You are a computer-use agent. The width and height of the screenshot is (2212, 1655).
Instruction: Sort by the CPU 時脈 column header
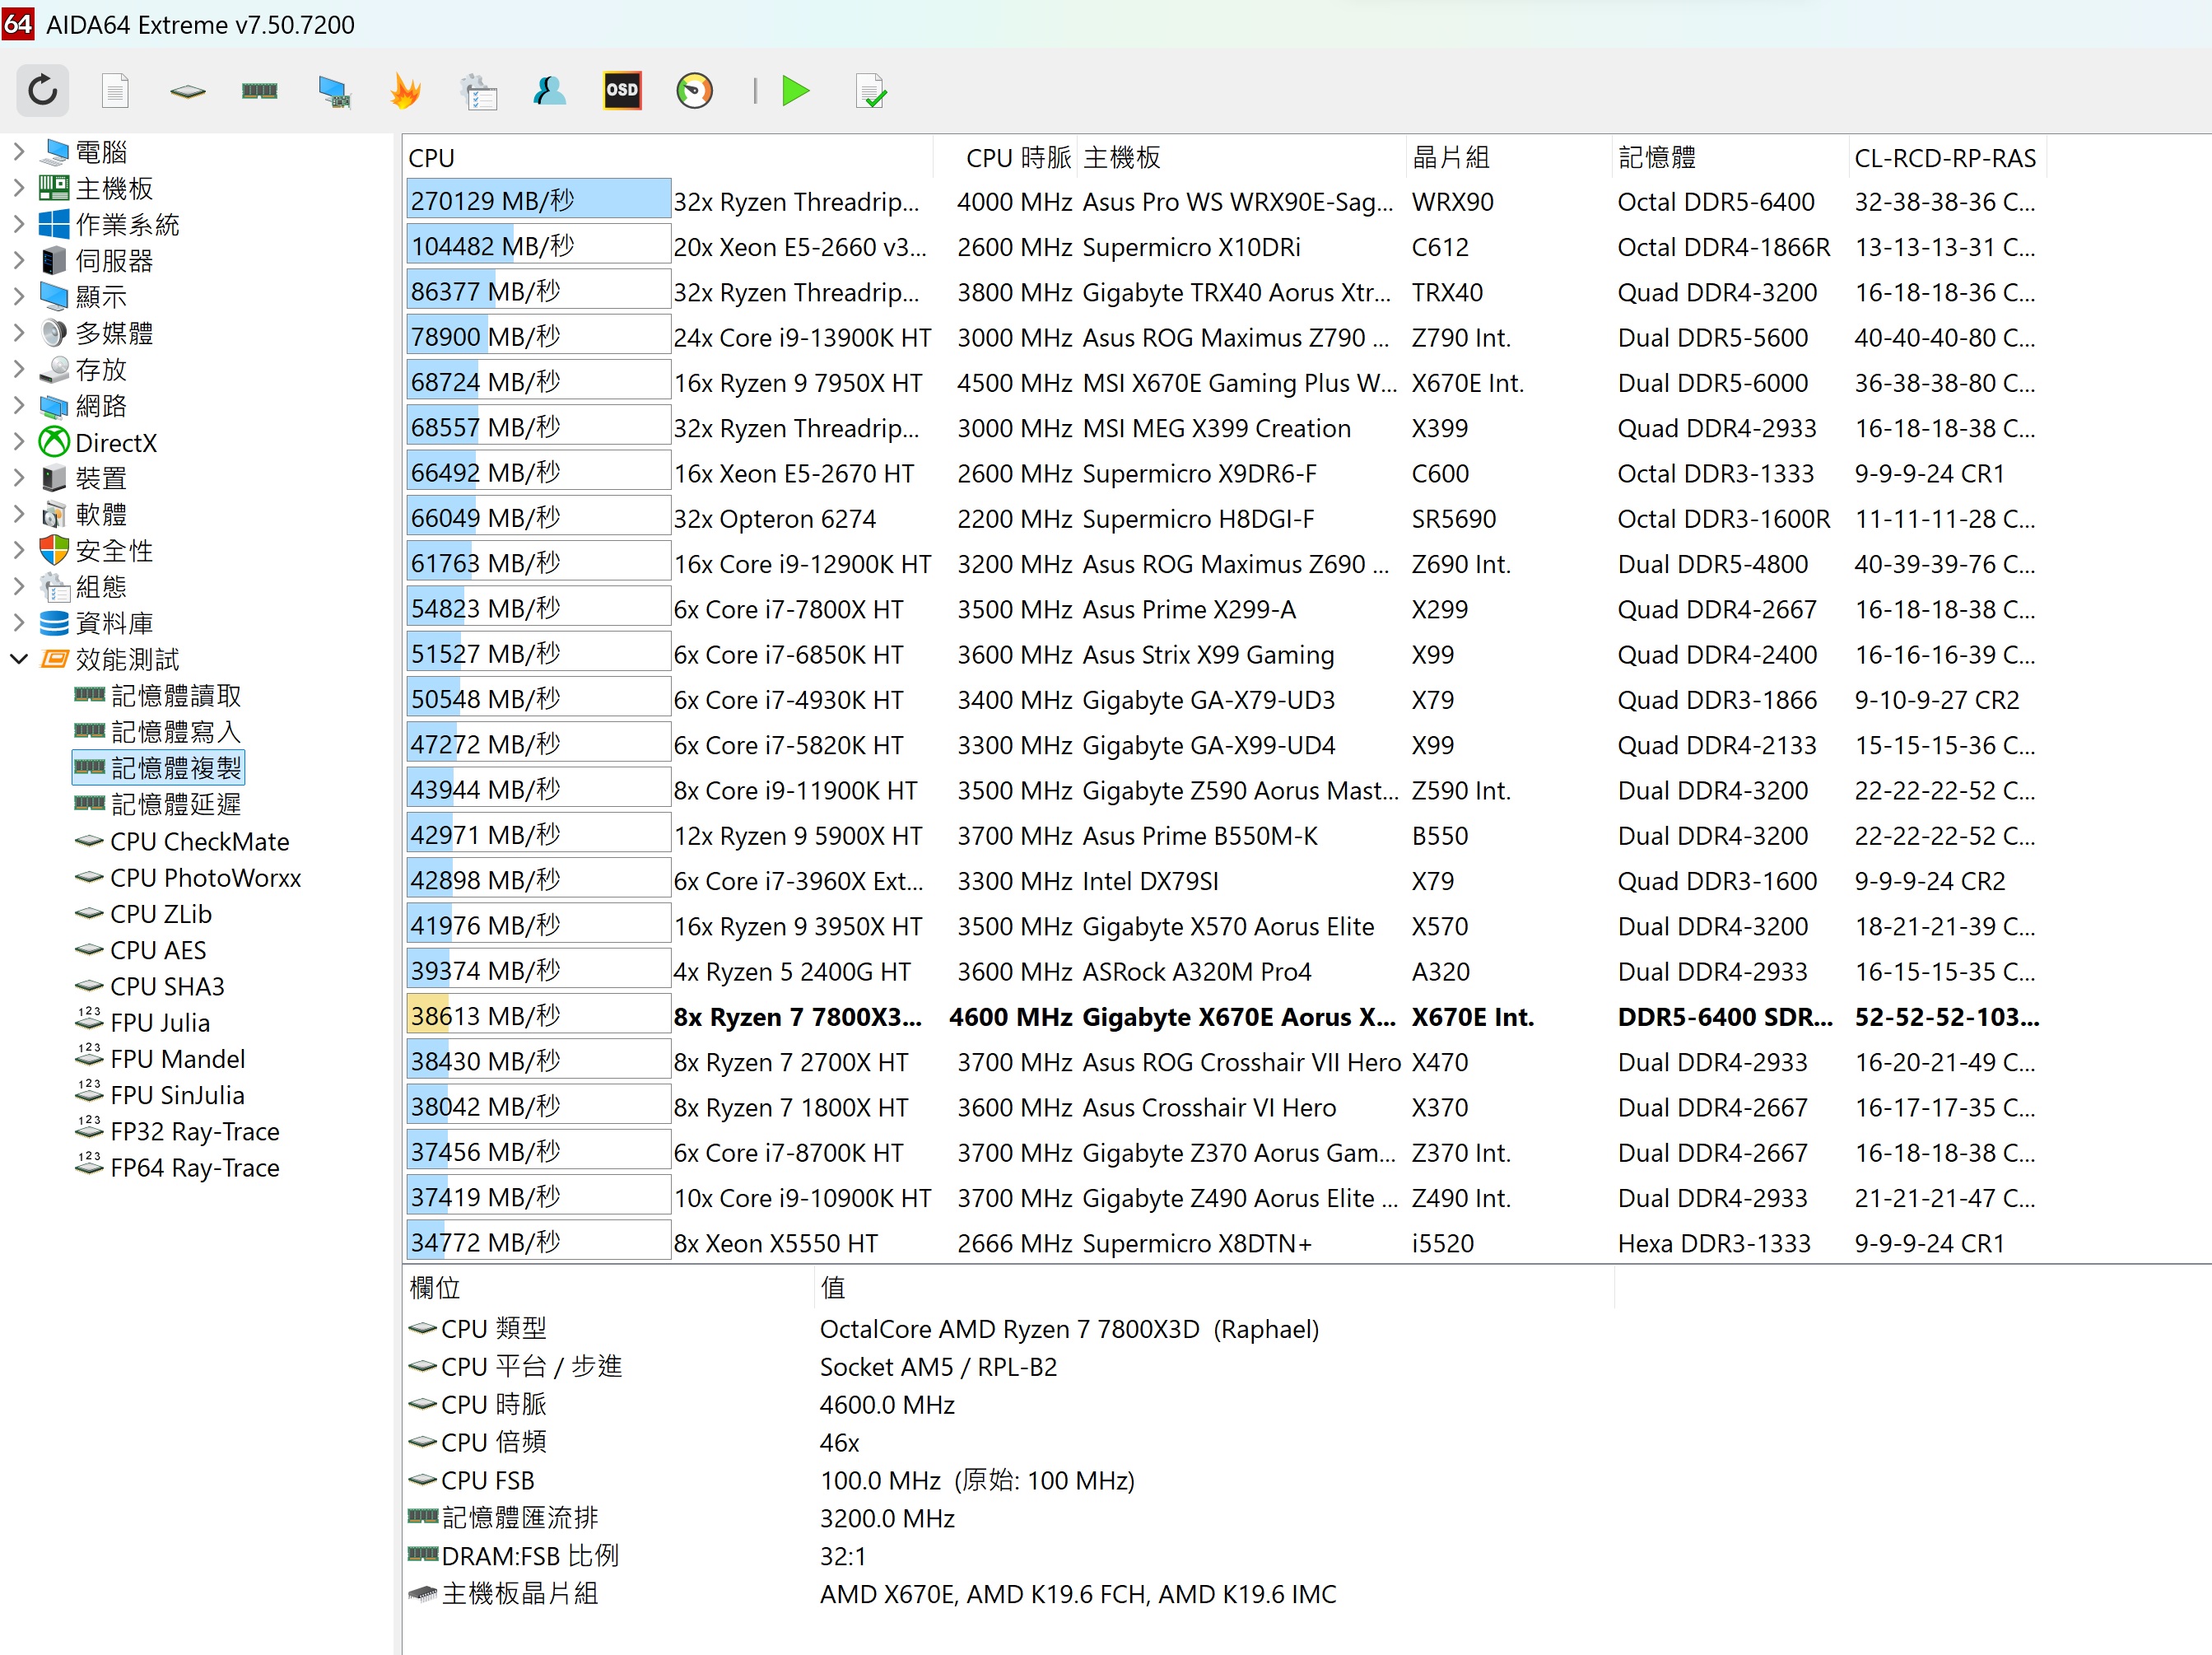[x=1005, y=157]
